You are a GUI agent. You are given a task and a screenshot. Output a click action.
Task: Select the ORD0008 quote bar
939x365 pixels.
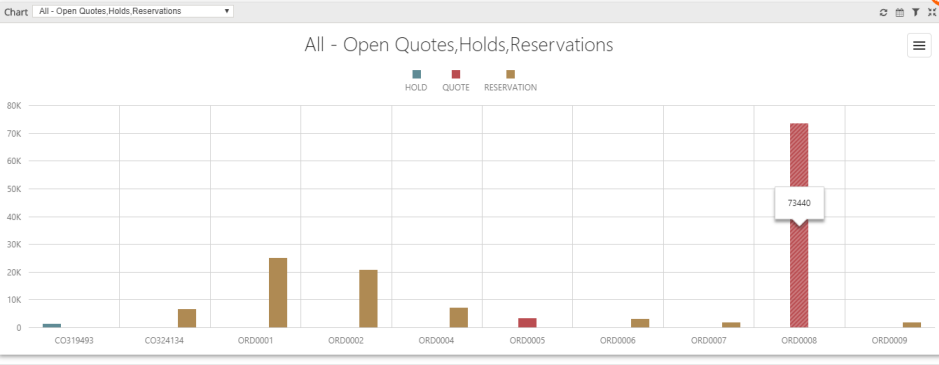click(x=799, y=225)
